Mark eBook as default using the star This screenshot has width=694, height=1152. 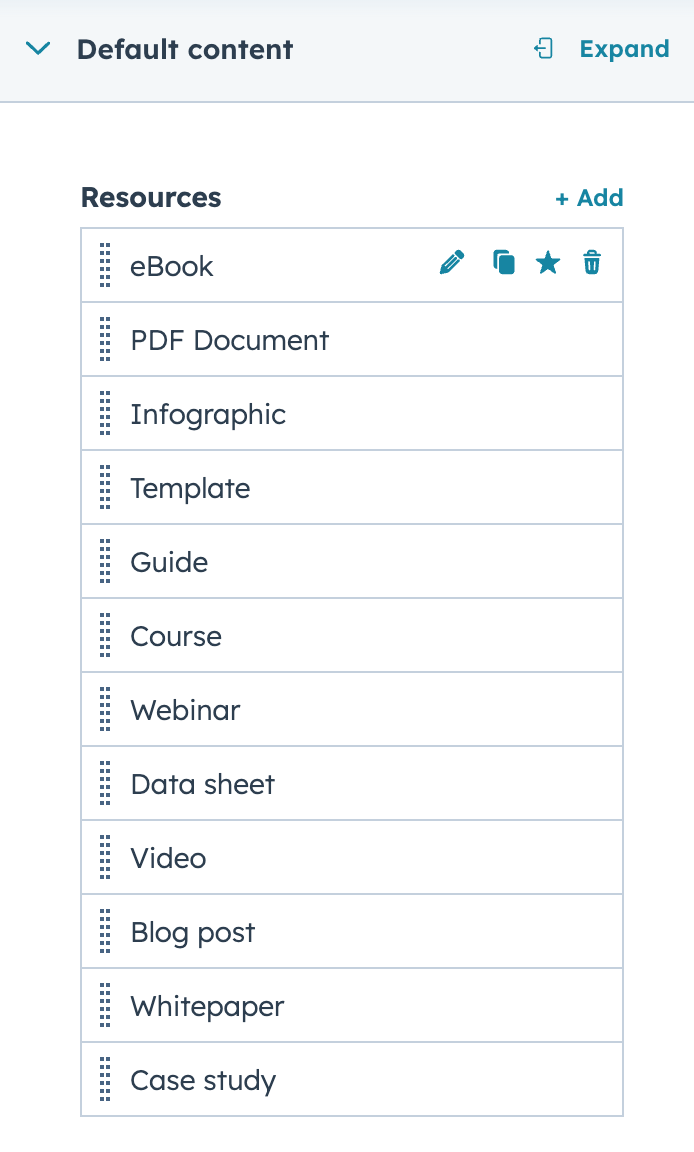pos(547,262)
